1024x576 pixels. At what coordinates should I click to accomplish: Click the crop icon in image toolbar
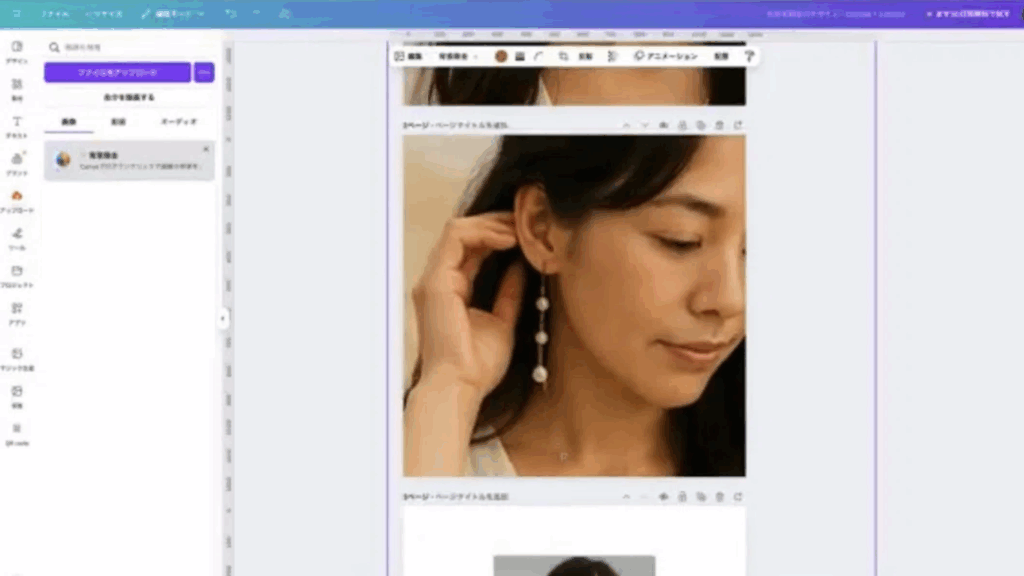(x=564, y=57)
